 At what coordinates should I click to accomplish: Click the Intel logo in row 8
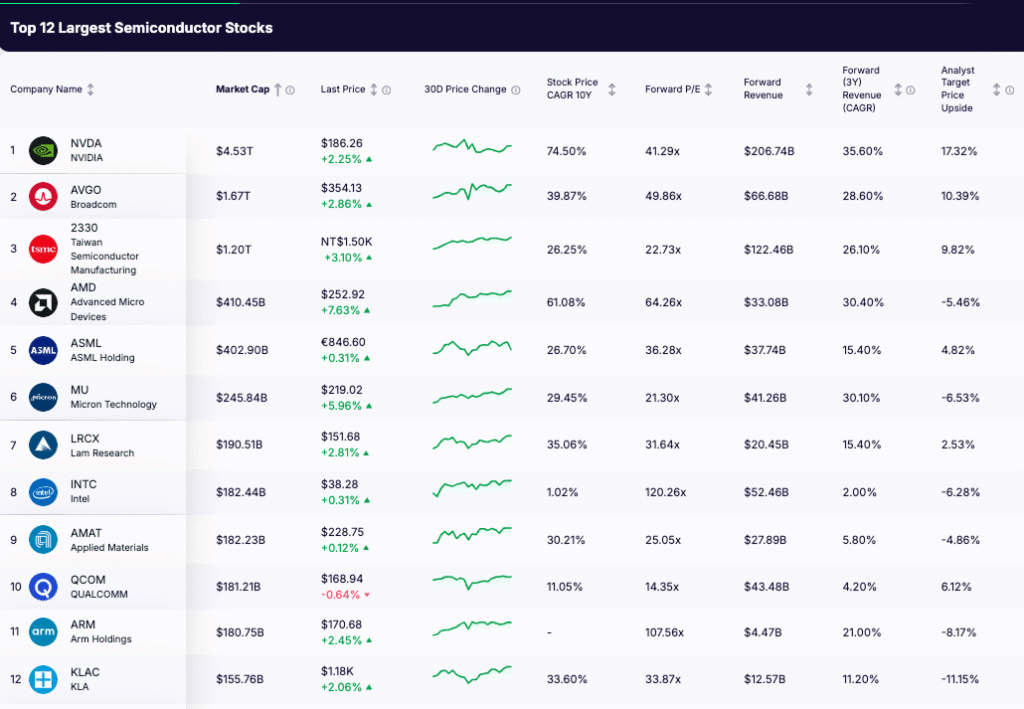coord(42,492)
